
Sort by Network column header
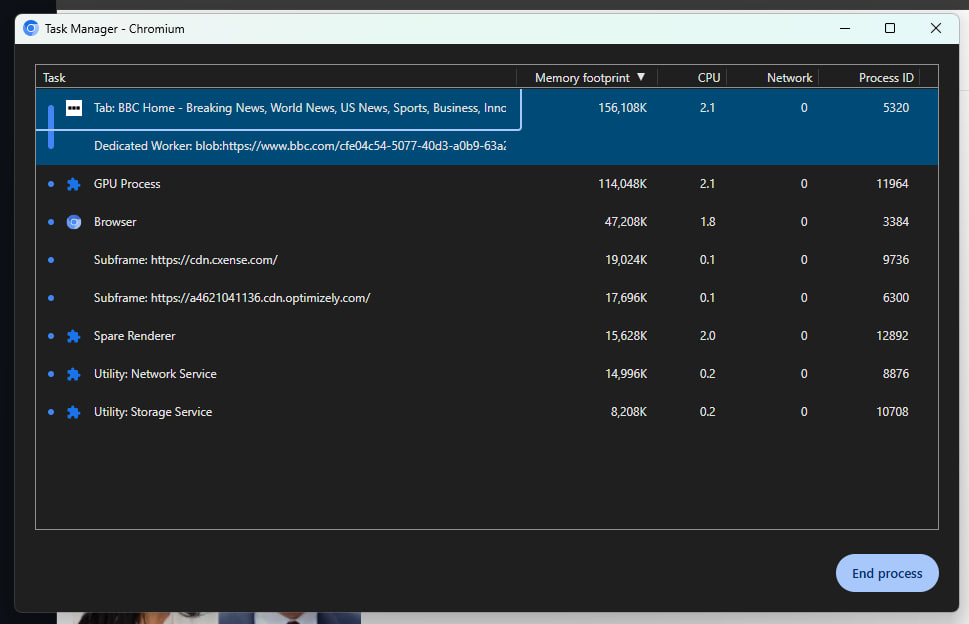point(789,78)
